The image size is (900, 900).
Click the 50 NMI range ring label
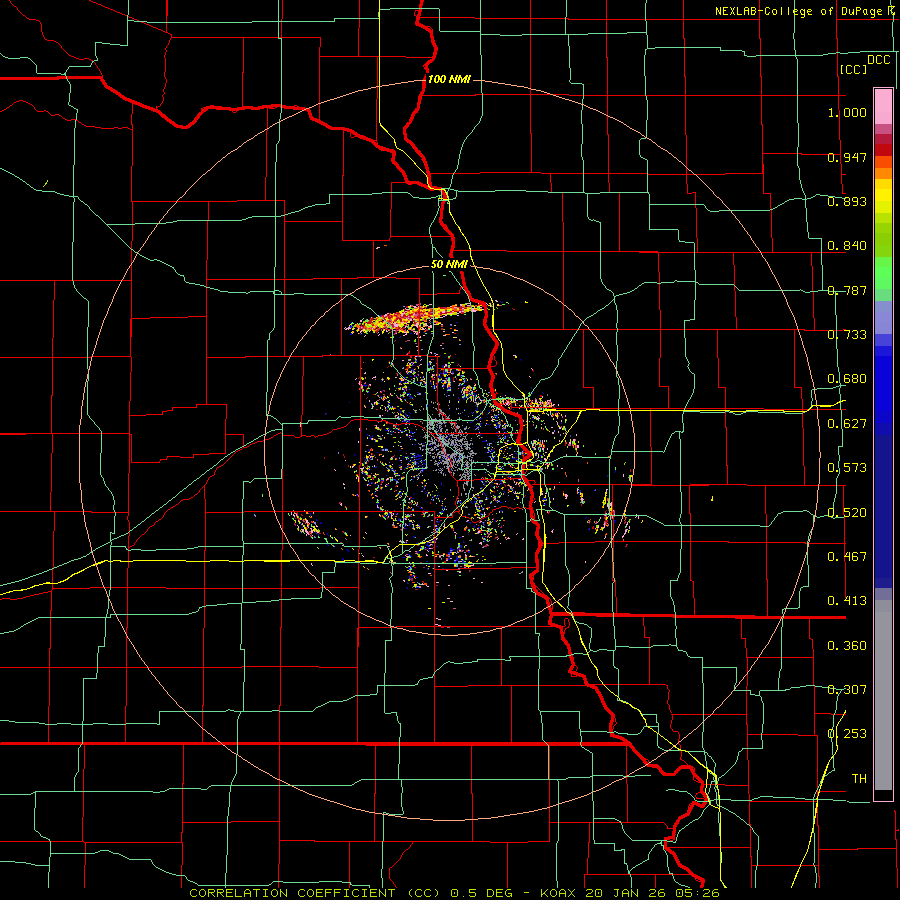click(x=449, y=265)
